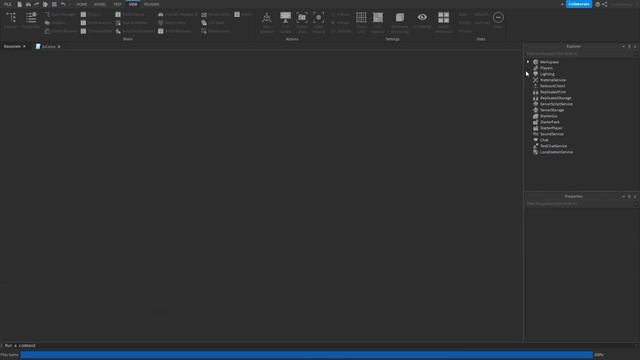Close the Baseplate tab
640x360 pixels.
pos(24,47)
